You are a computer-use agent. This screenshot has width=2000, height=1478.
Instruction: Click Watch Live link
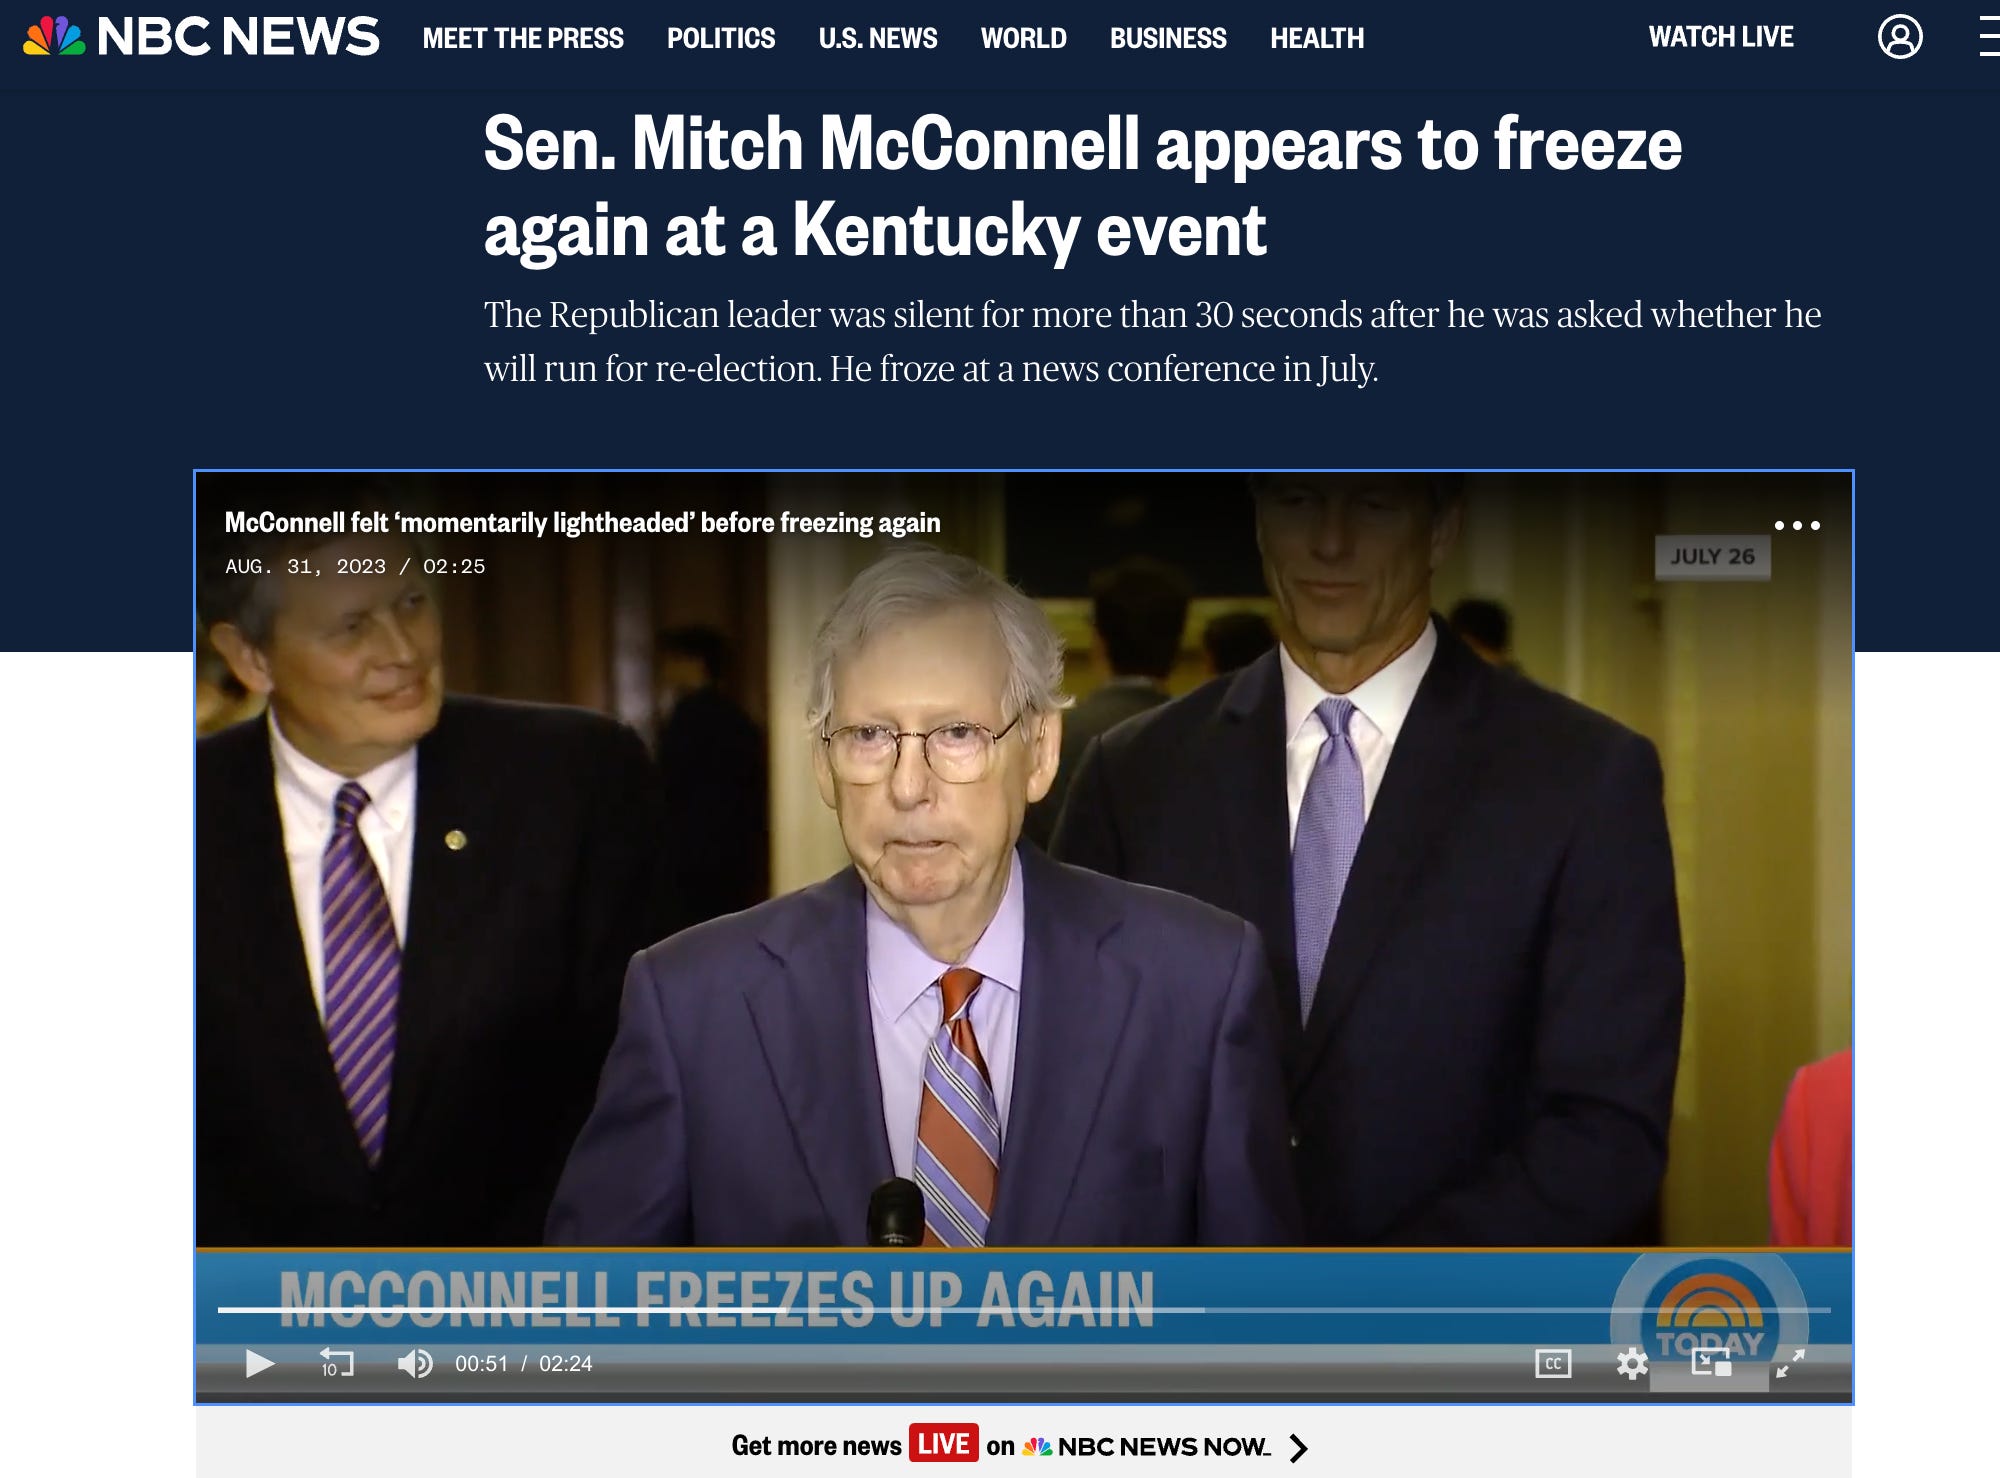pos(1721,37)
